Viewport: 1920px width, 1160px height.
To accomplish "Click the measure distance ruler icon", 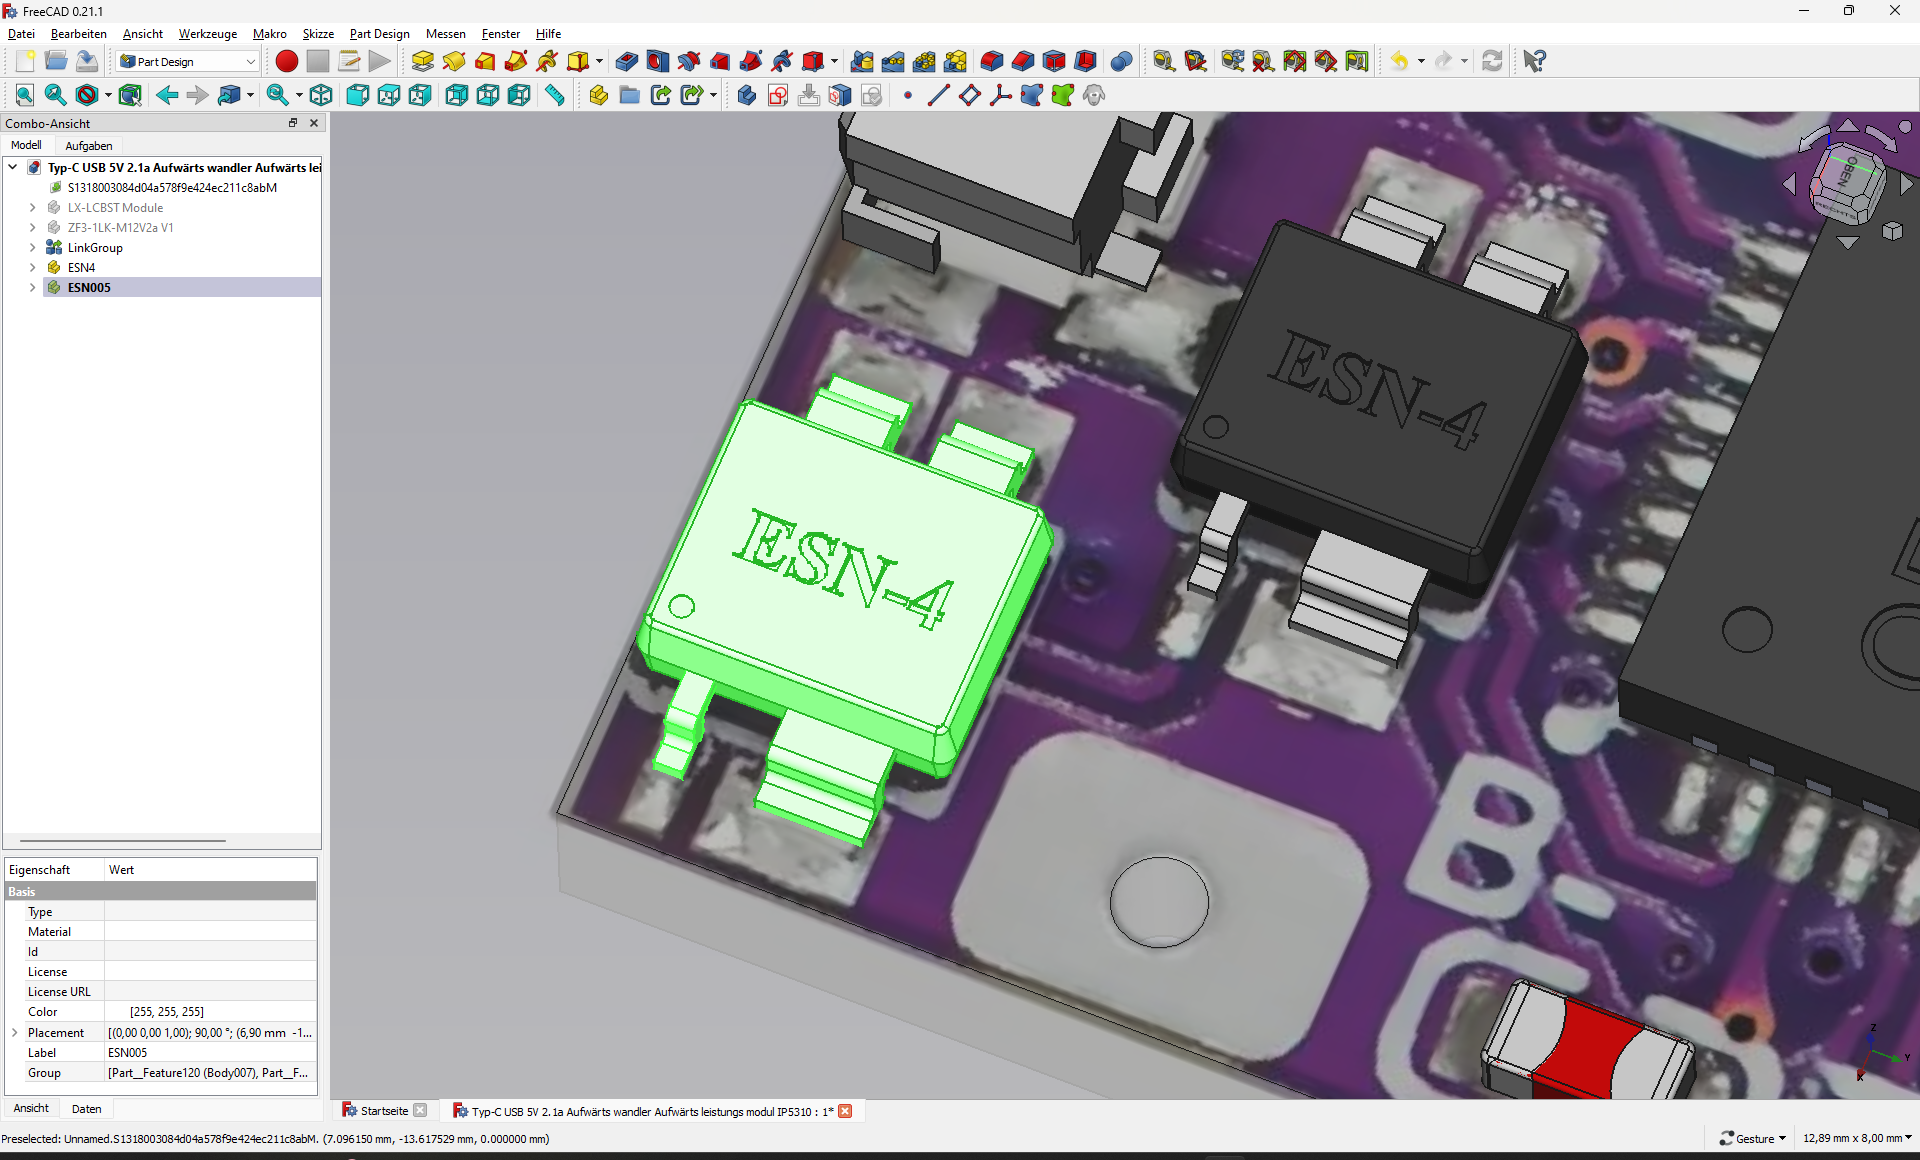I will pyautogui.click(x=554, y=95).
